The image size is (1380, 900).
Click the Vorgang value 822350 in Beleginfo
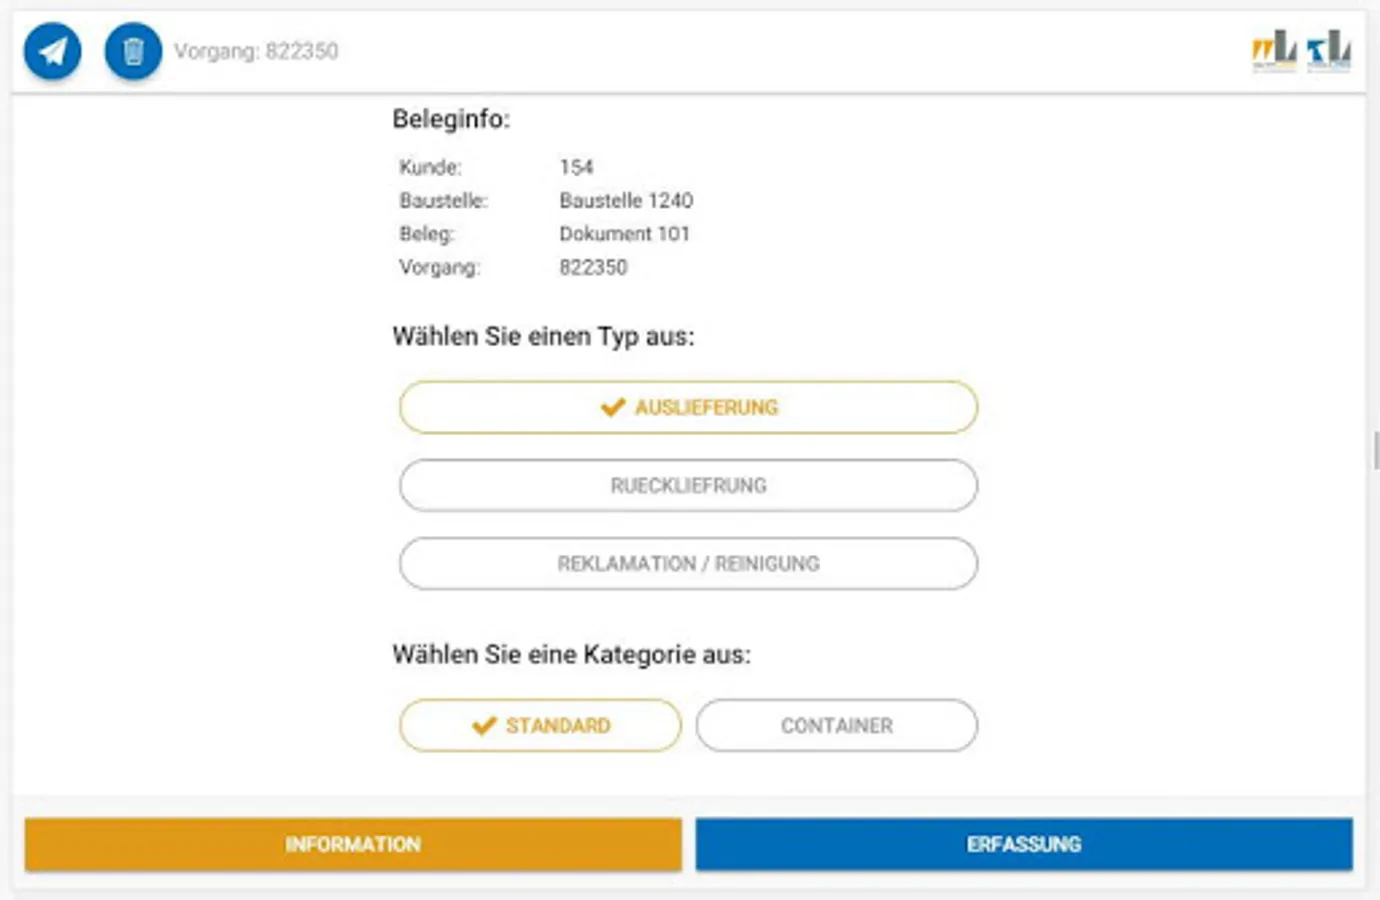coord(593,267)
